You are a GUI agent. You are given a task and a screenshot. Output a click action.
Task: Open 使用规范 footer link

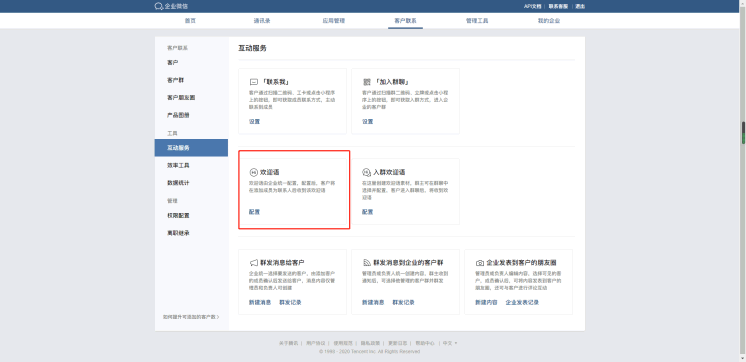click(343, 343)
